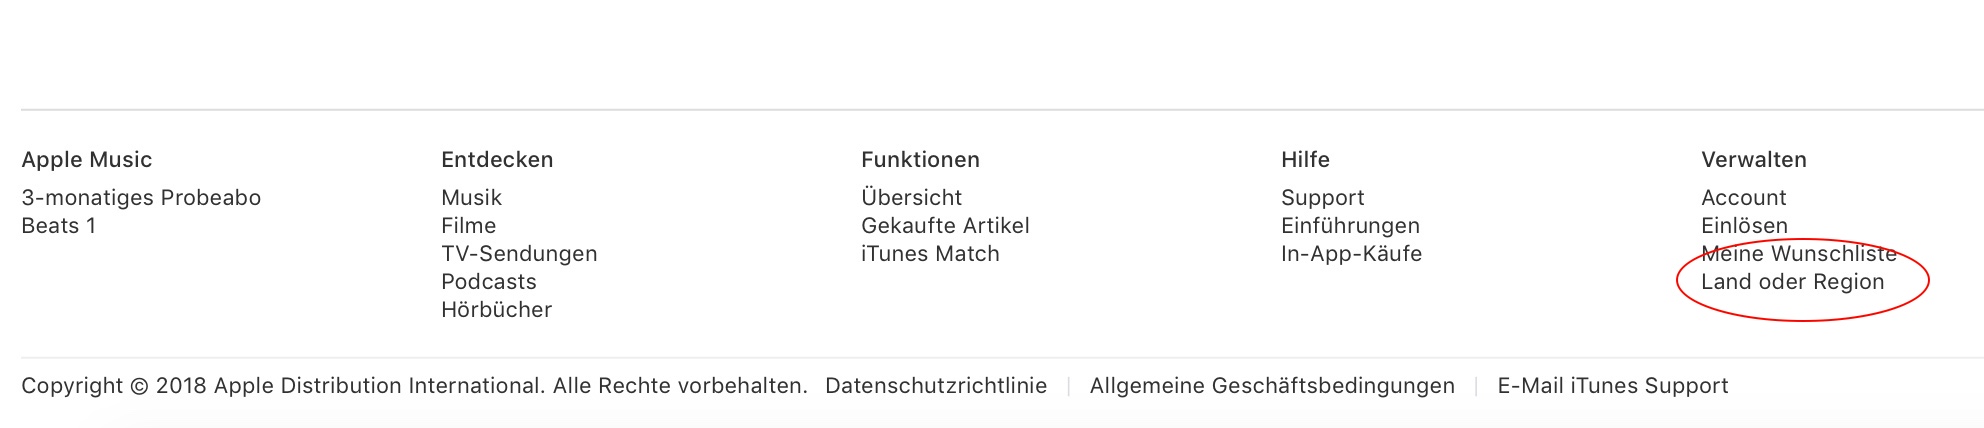Viewport: 1984px width, 428px height.
Task: Select the In-App-Käufe help link
Action: click(1351, 254)
